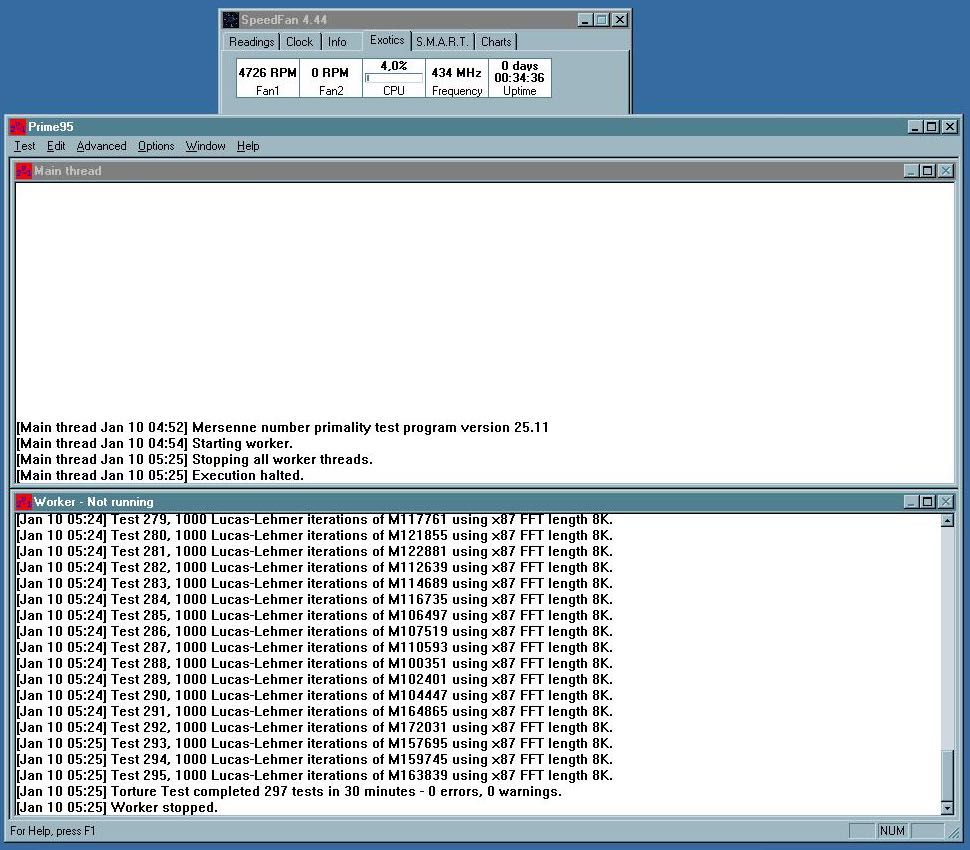
Task: Minimize the Worker child window
Action: 911,502
